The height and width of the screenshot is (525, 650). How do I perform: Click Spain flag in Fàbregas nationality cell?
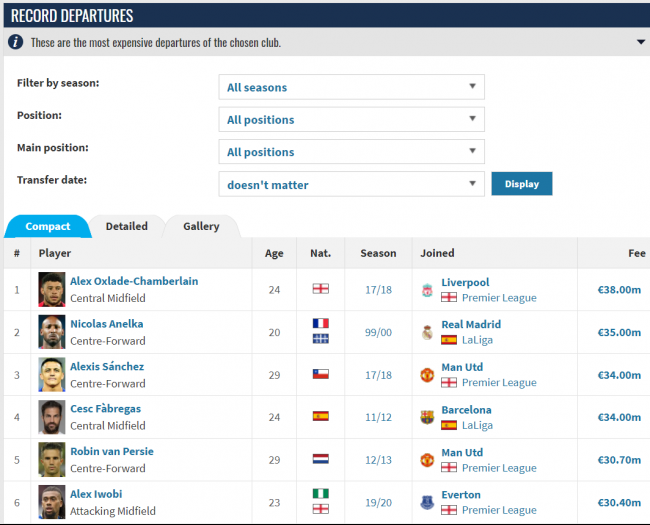[x=320, y=416]
